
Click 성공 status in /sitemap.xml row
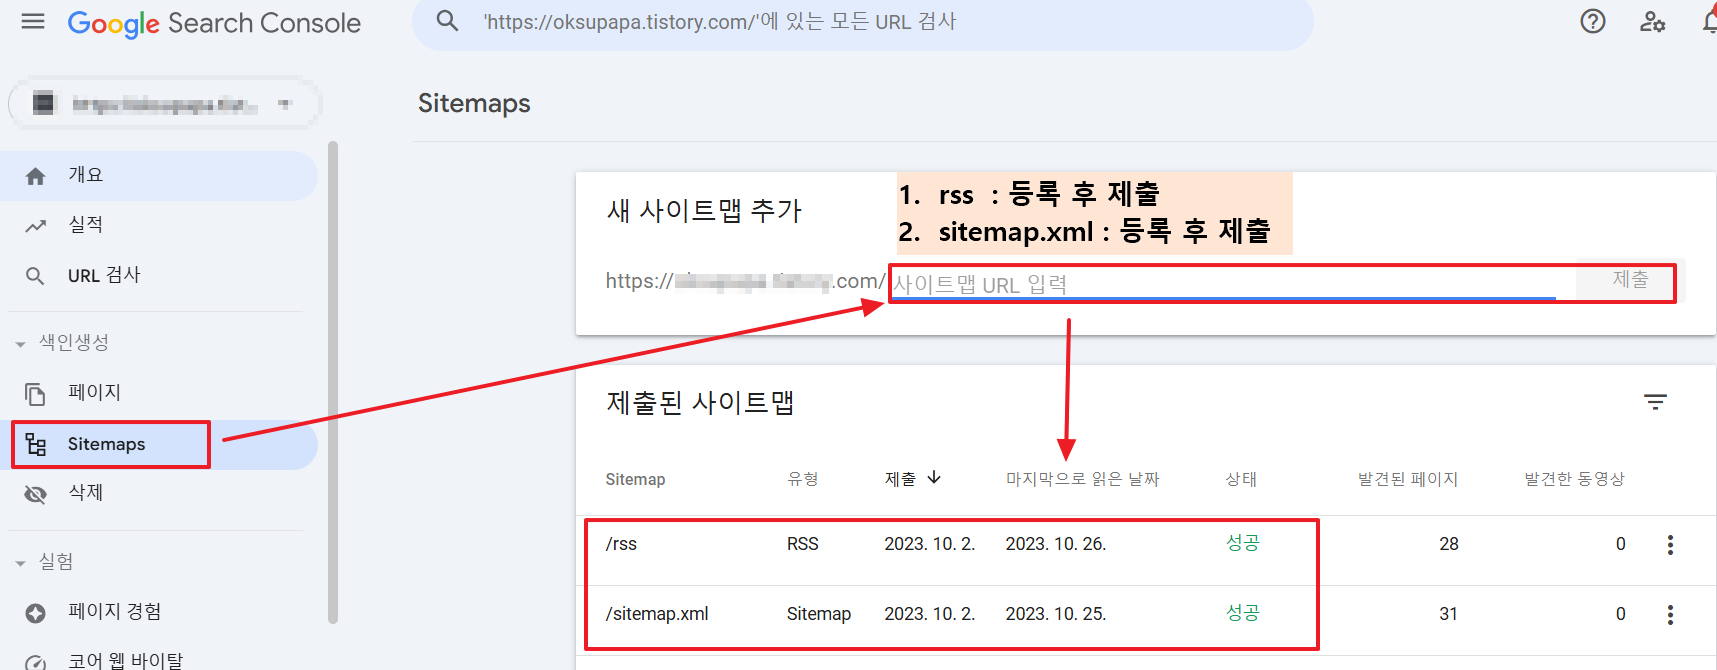[1243, 613]
